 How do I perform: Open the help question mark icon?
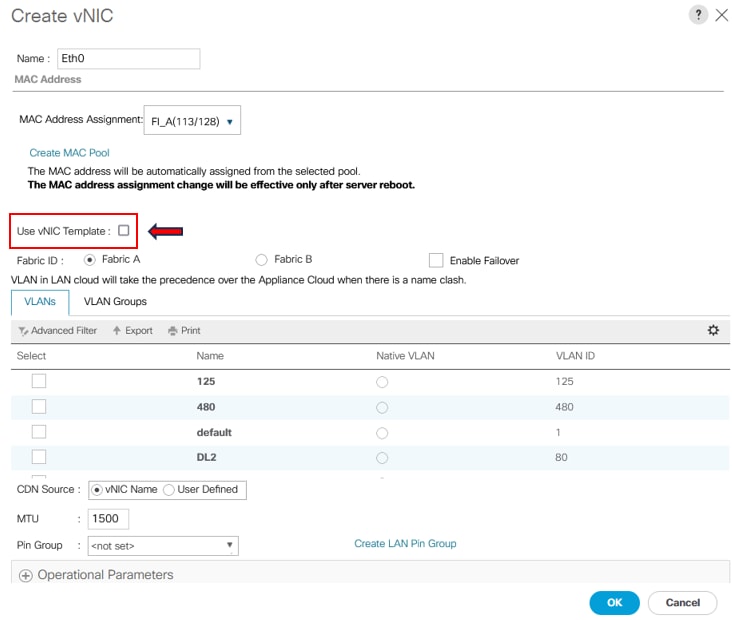pos(698,15)
